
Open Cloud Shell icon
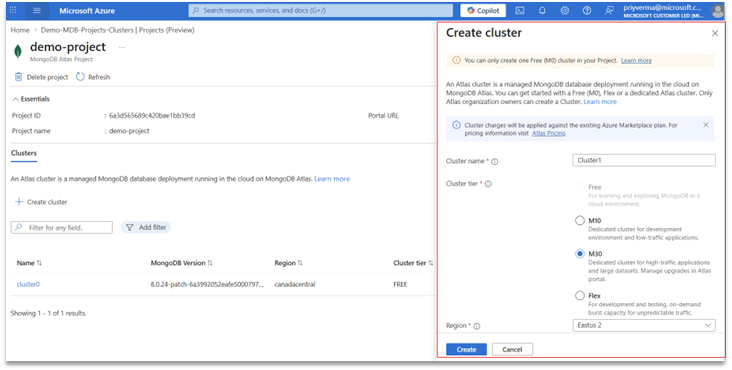tap(520, 10)
